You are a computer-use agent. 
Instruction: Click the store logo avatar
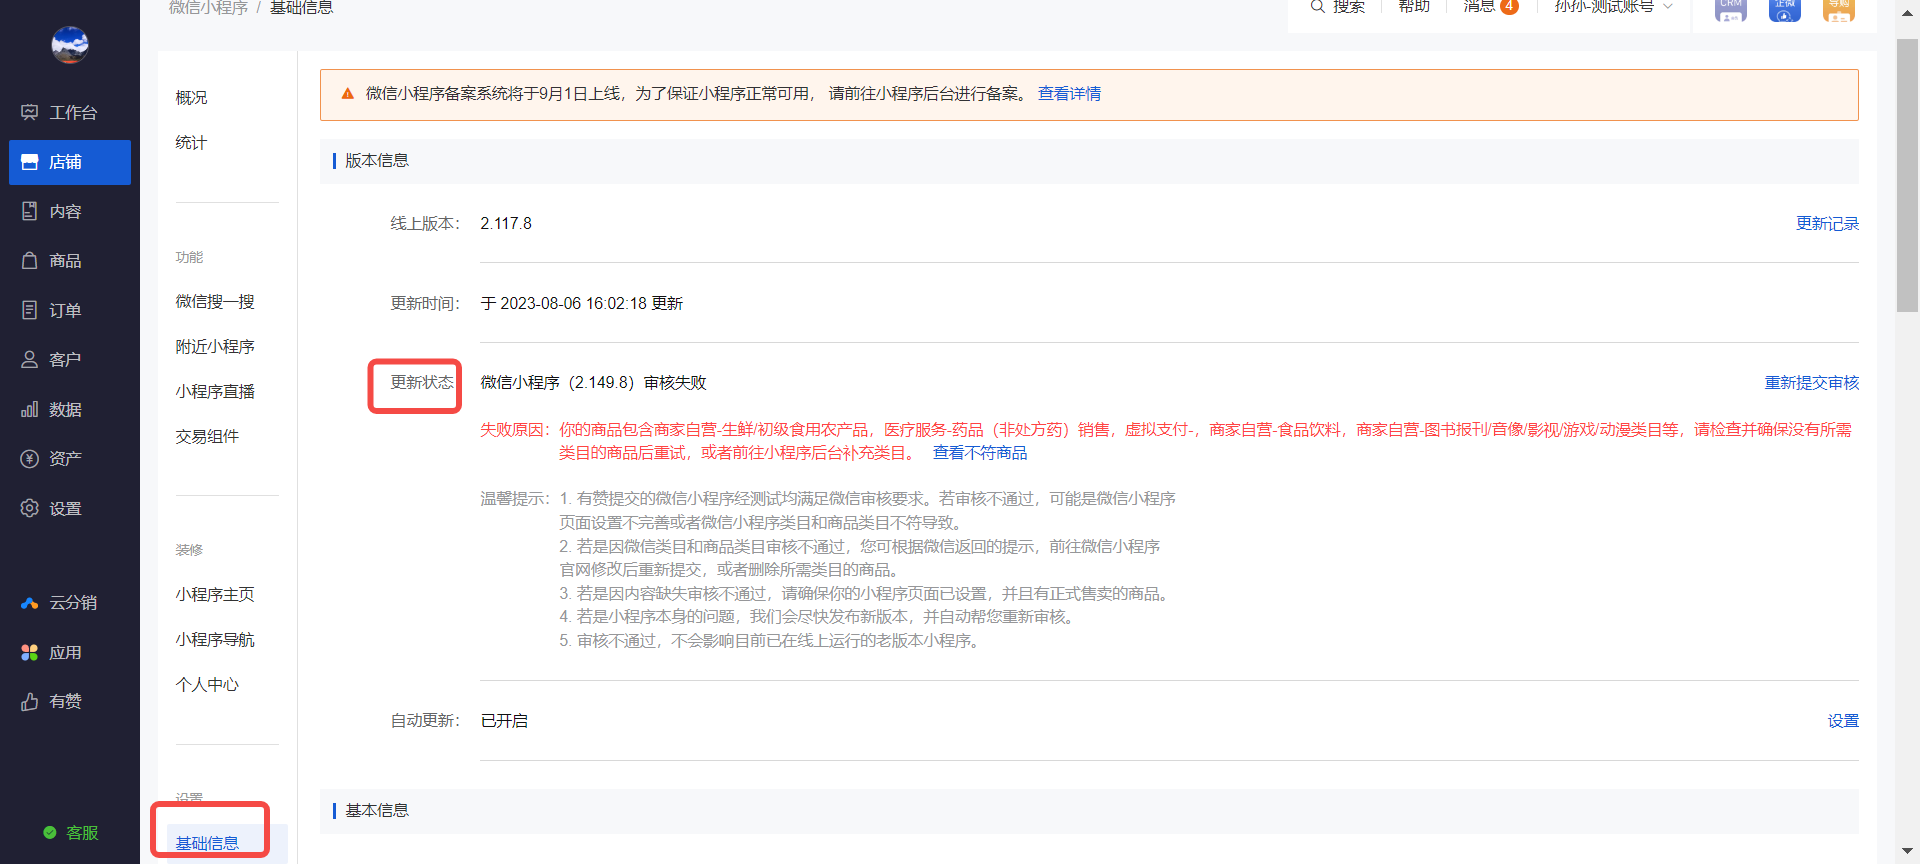coord(70,45)
